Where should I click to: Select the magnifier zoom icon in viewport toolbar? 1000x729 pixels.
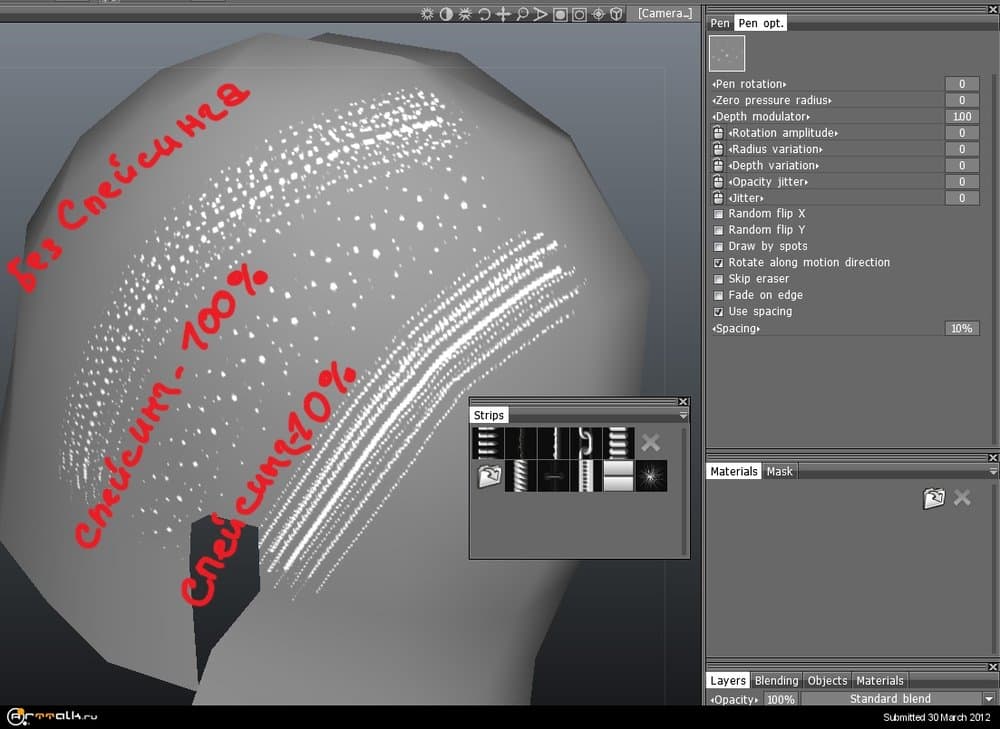tap(522, 14)
